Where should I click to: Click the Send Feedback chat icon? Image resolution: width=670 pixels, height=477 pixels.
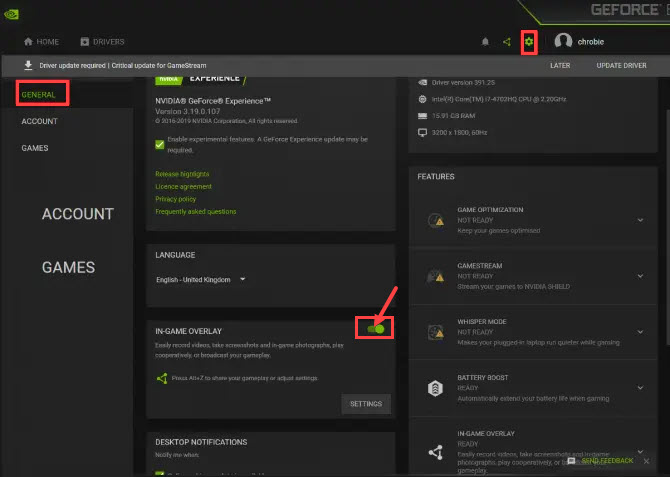pos(571,460)
